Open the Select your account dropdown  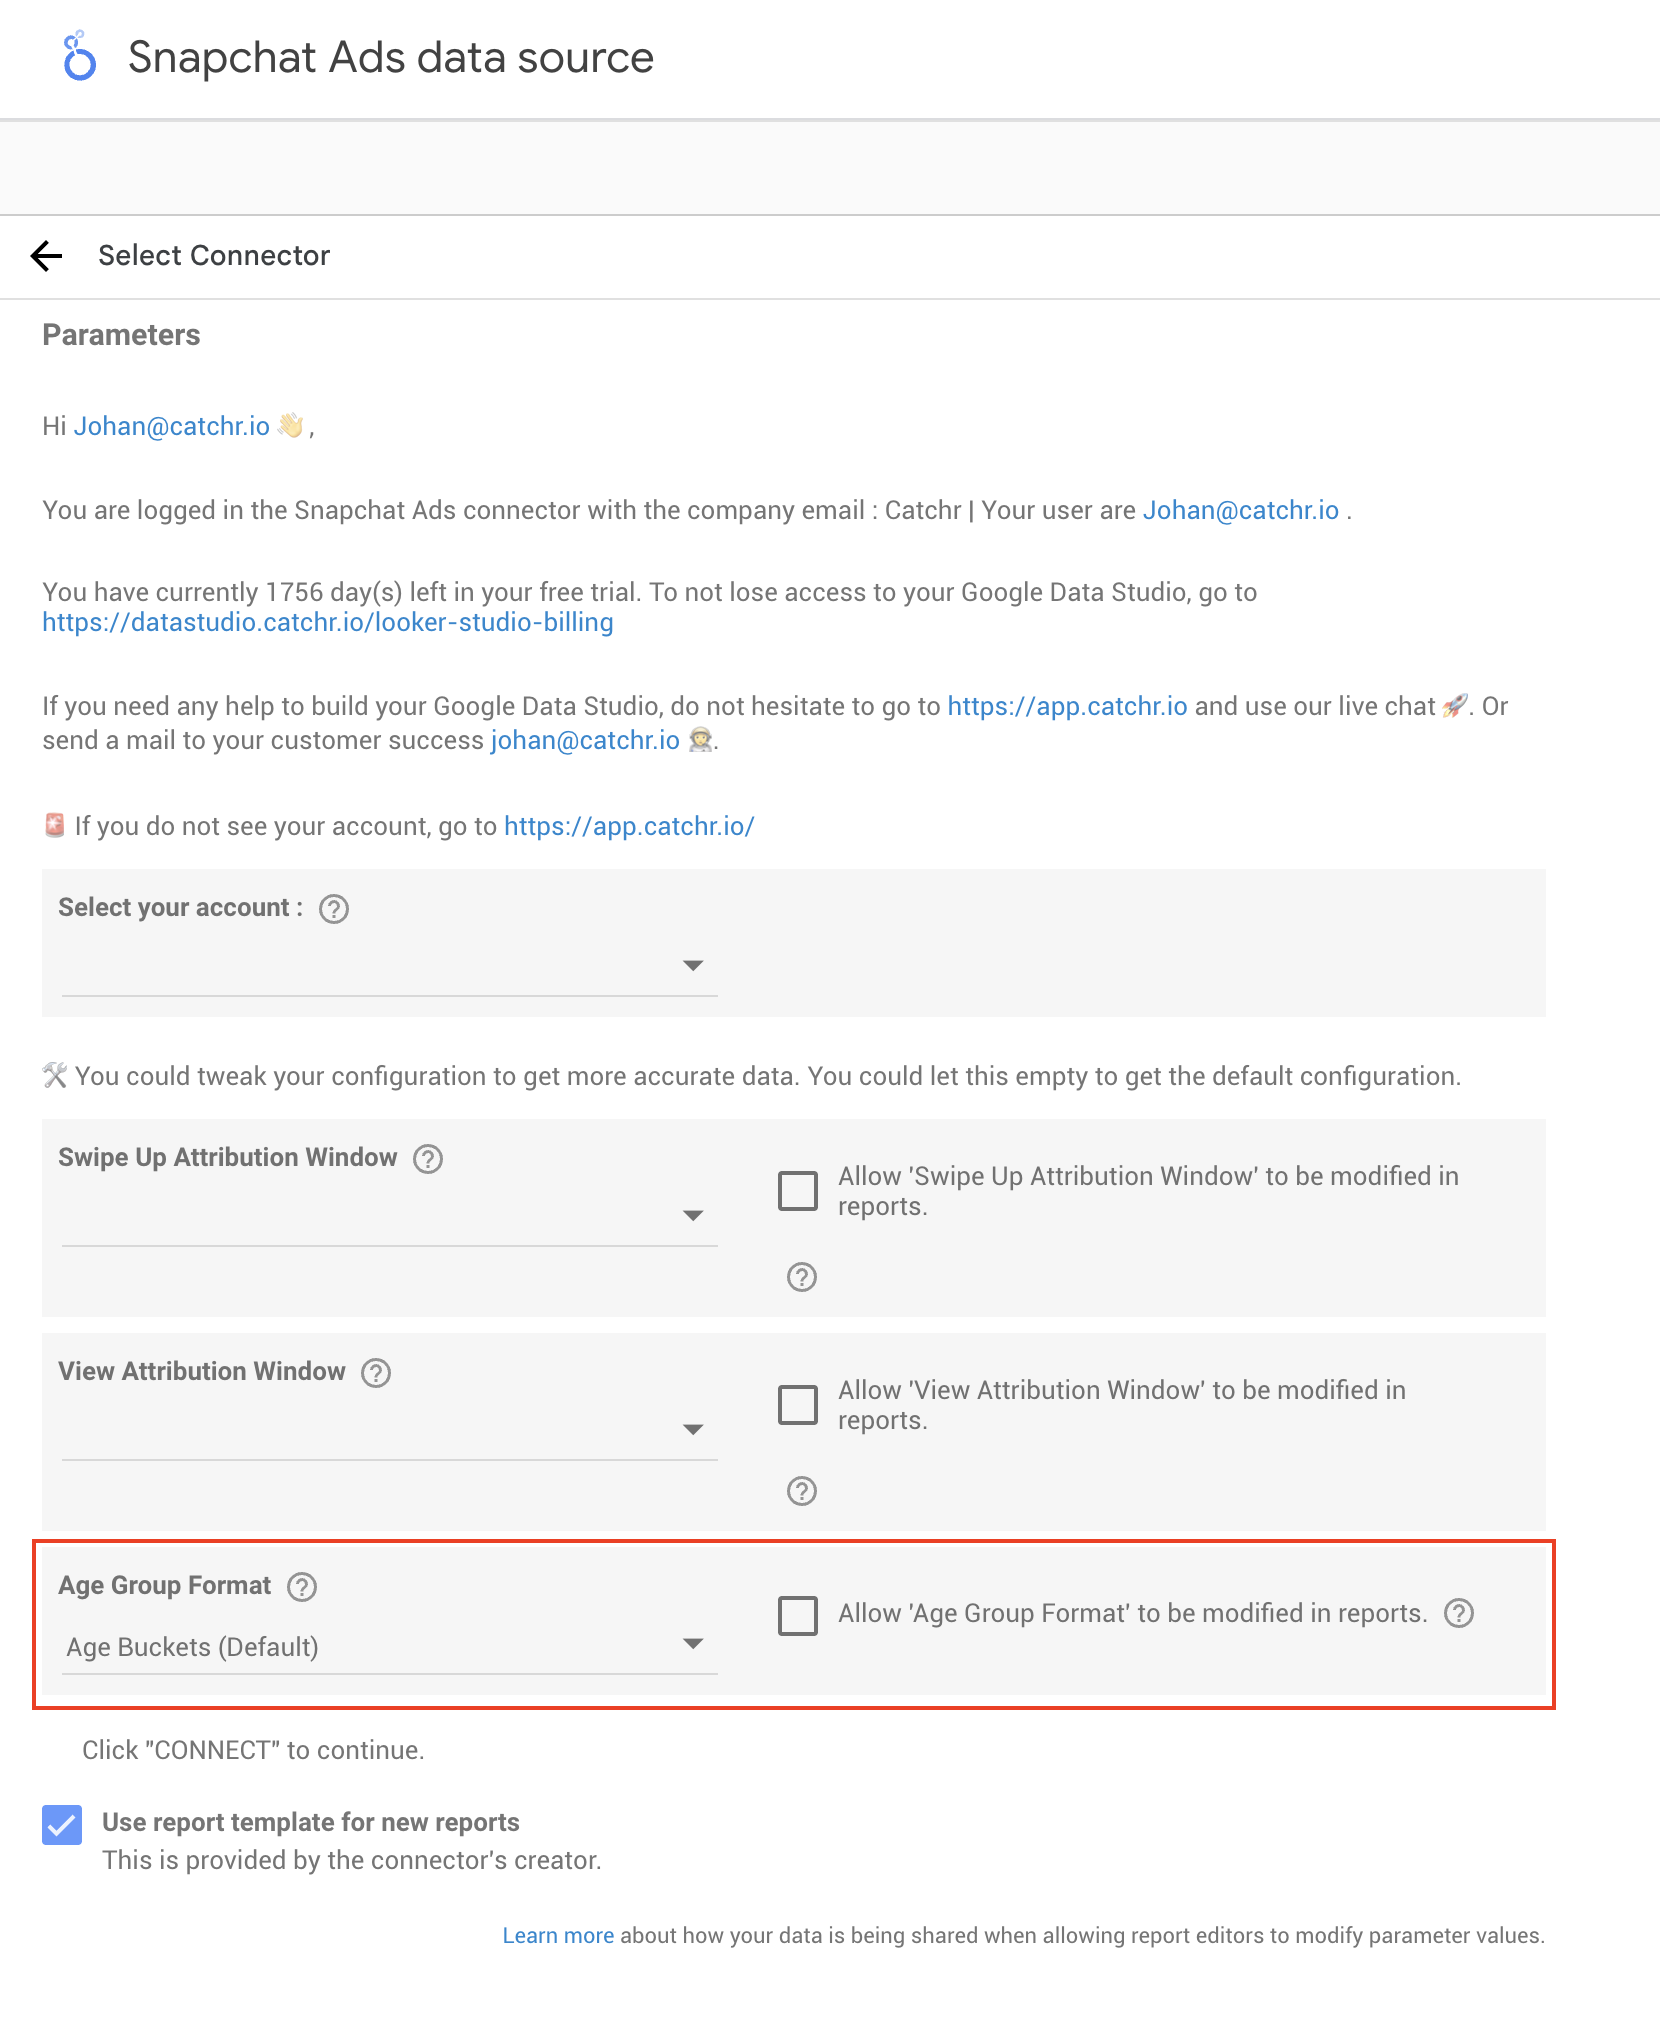pos(389,966)
